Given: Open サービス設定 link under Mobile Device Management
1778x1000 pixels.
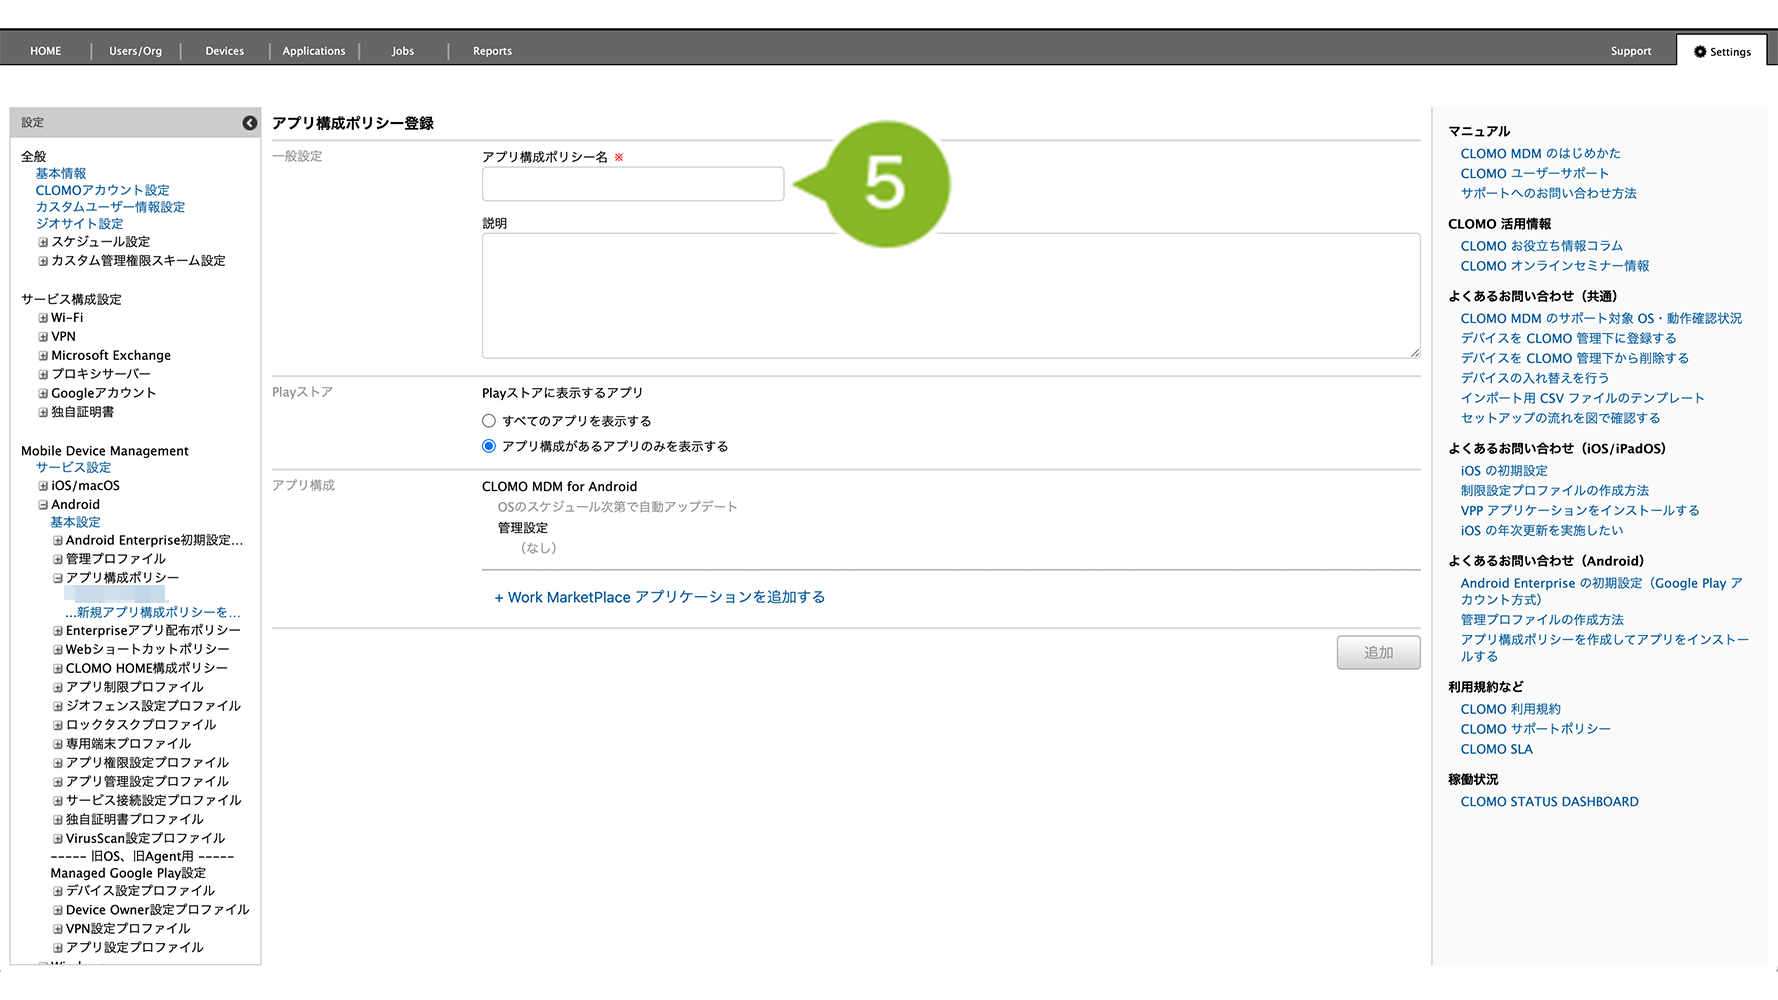Looking at the screenshot, I should pyautogui.click(x=74, y=467).
